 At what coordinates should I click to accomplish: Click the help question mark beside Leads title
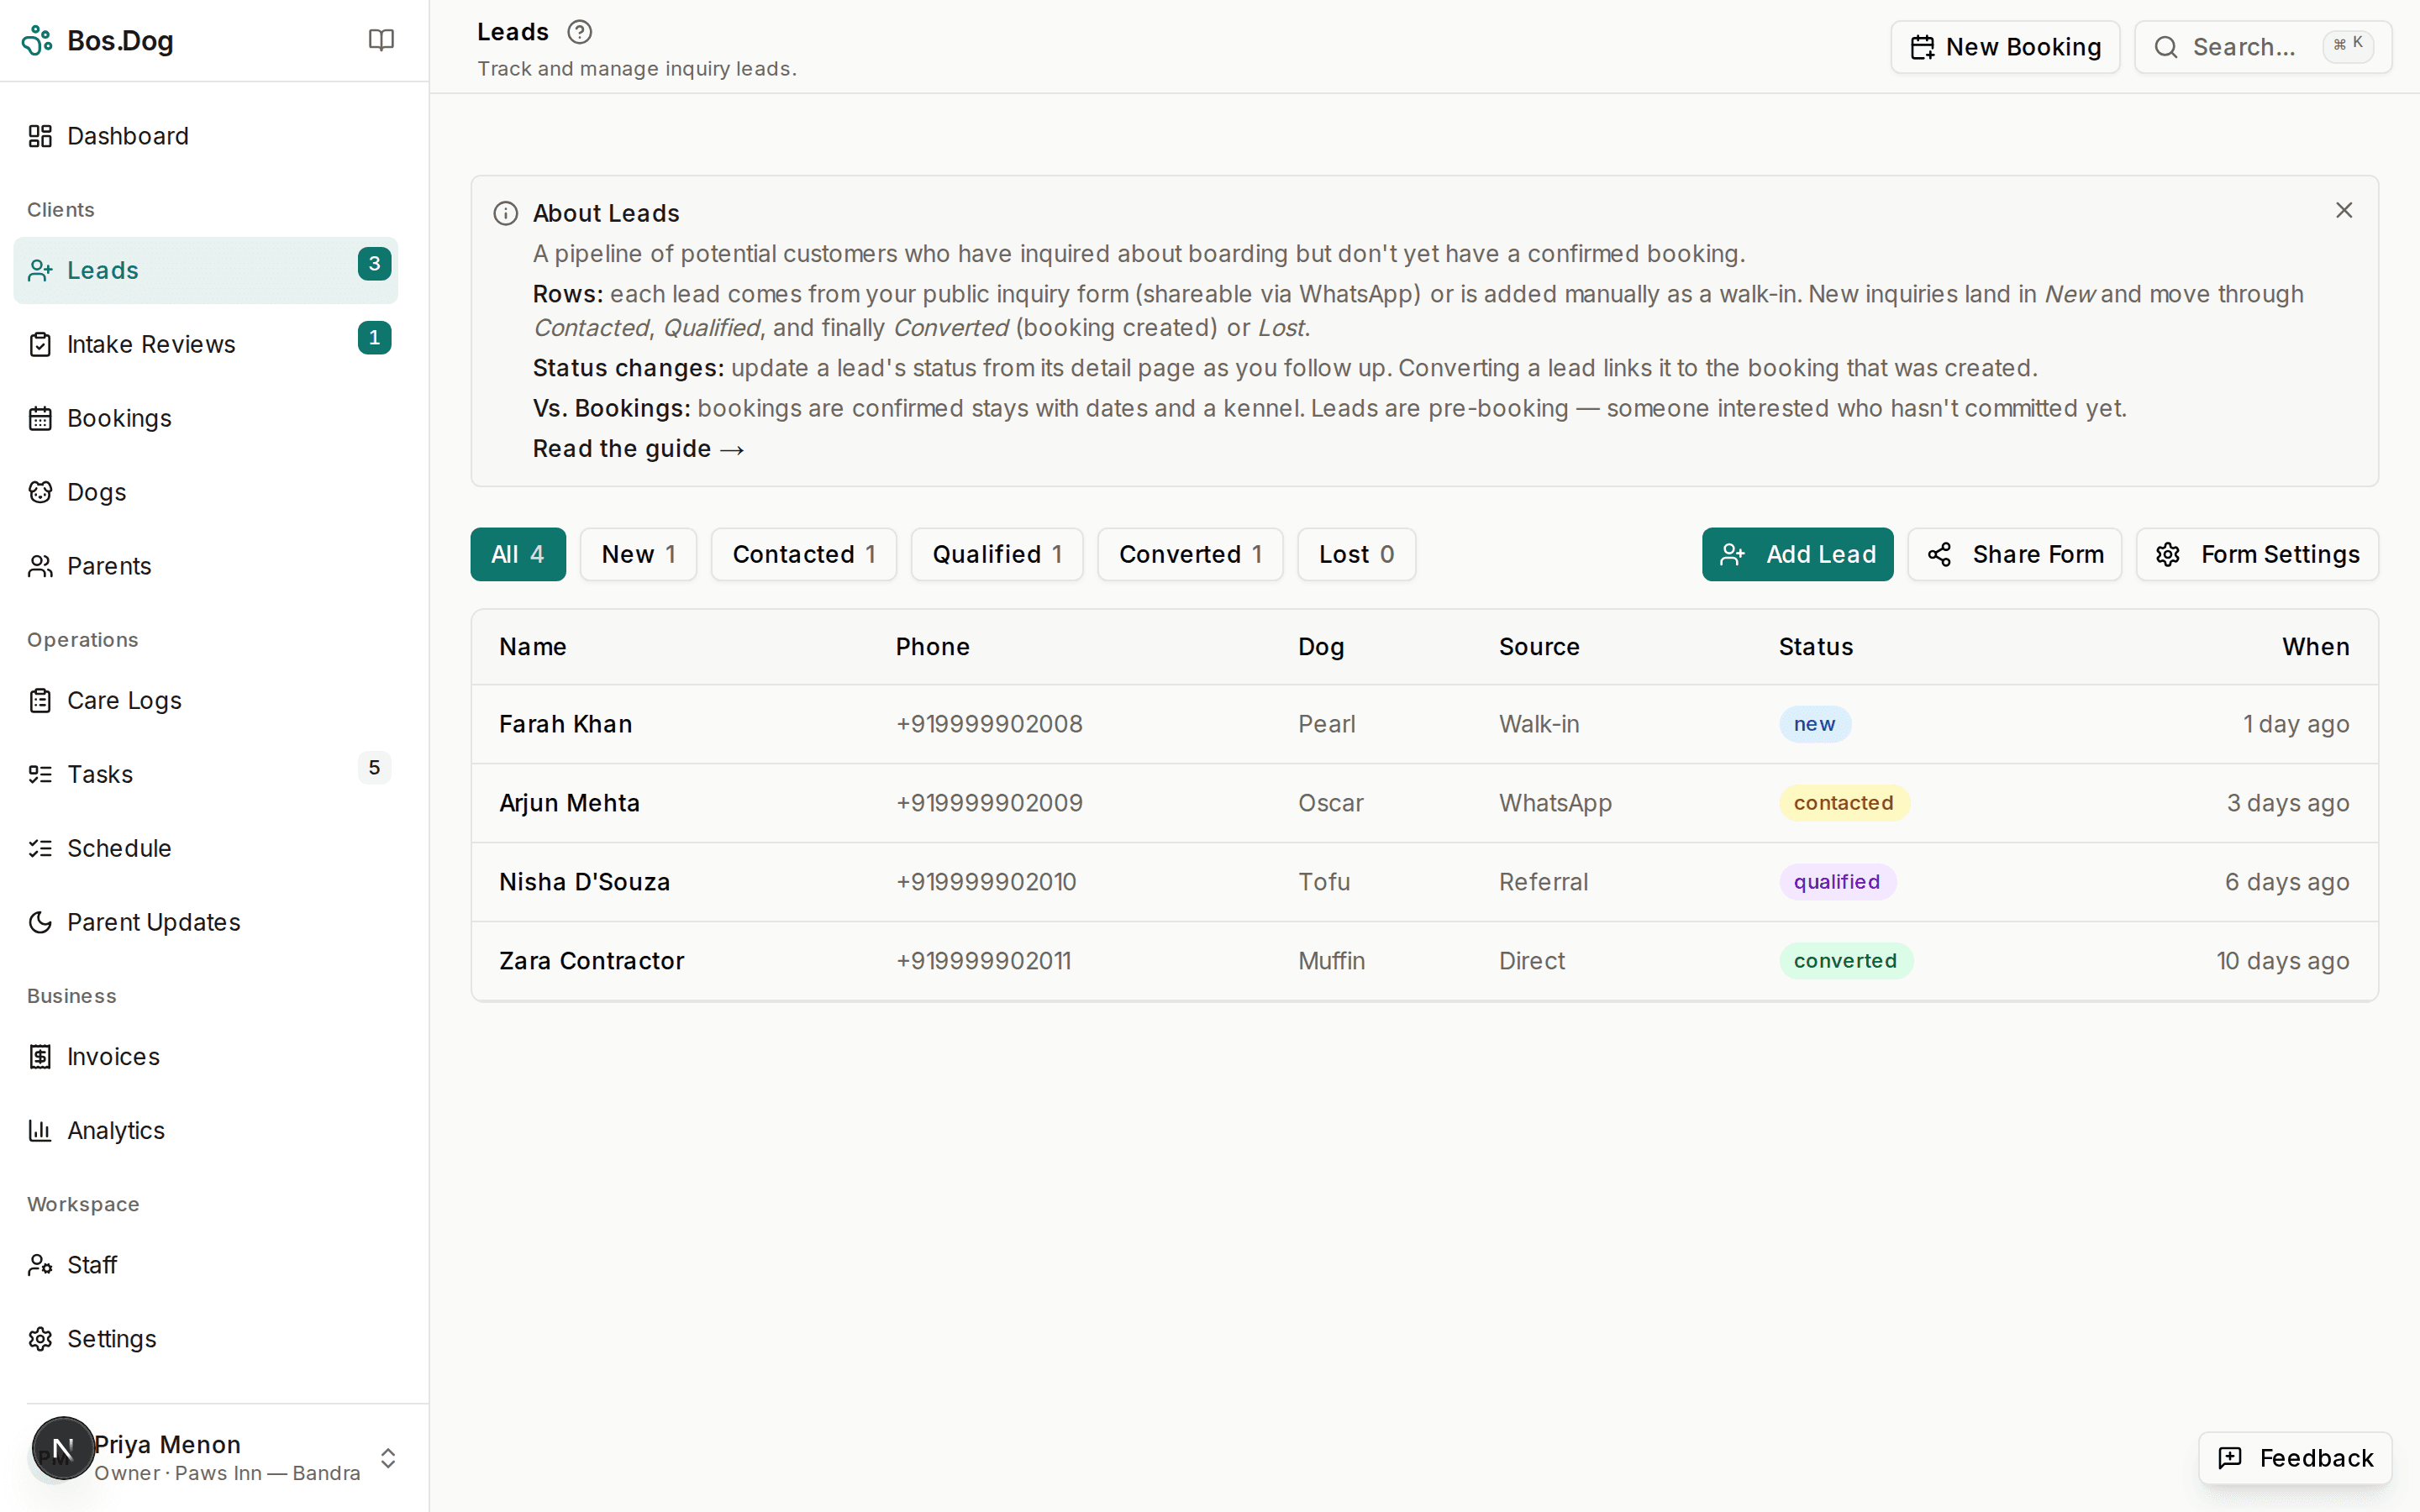click(580, 32)
